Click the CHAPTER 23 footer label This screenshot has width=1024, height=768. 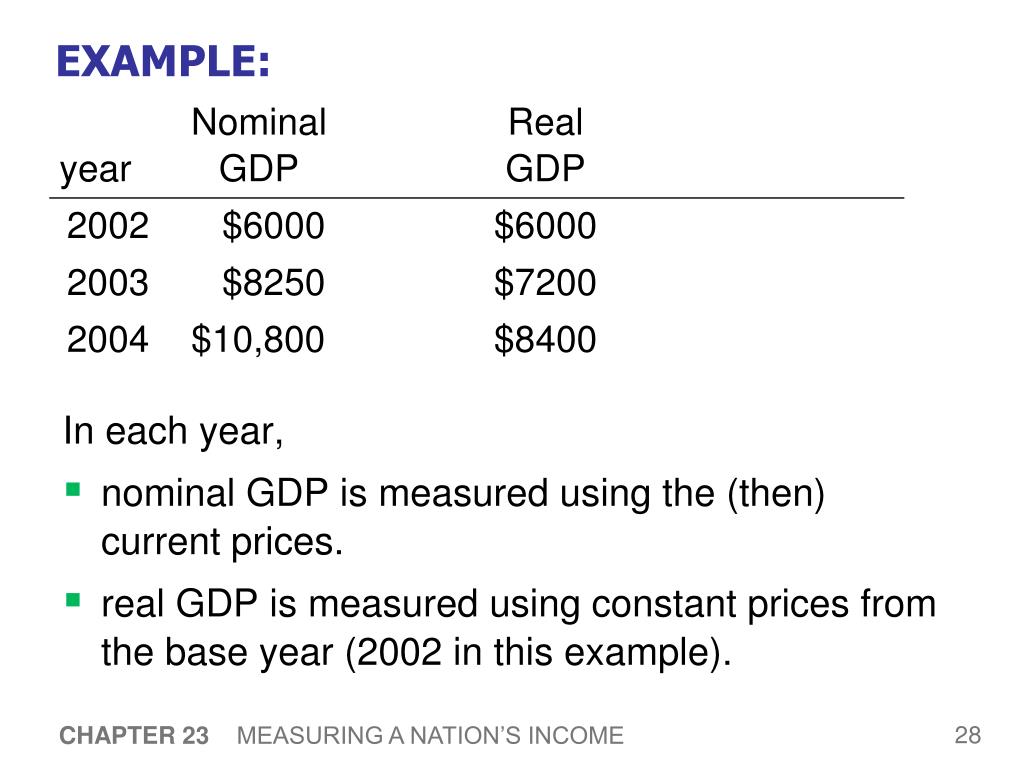pyautogui.click(x=134, y=736)
